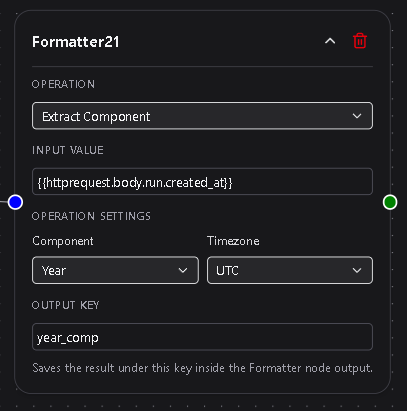This screenshot has width=407, height=411.
Task: Click the green output connector port
Action: (x=390, y=202)
